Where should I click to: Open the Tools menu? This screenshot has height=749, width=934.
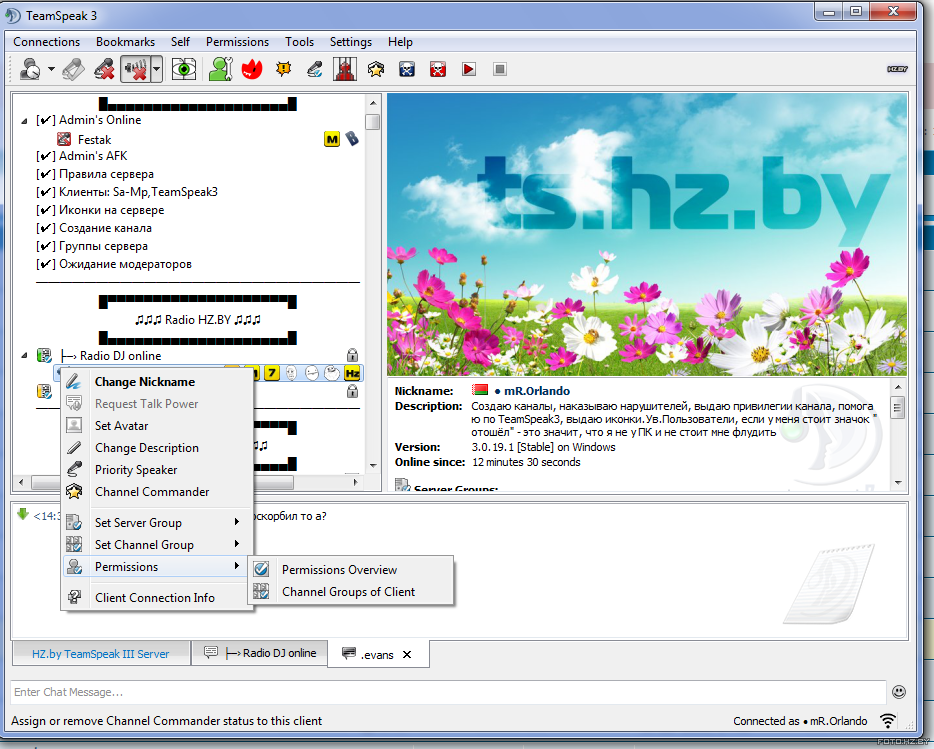(299, 42)
